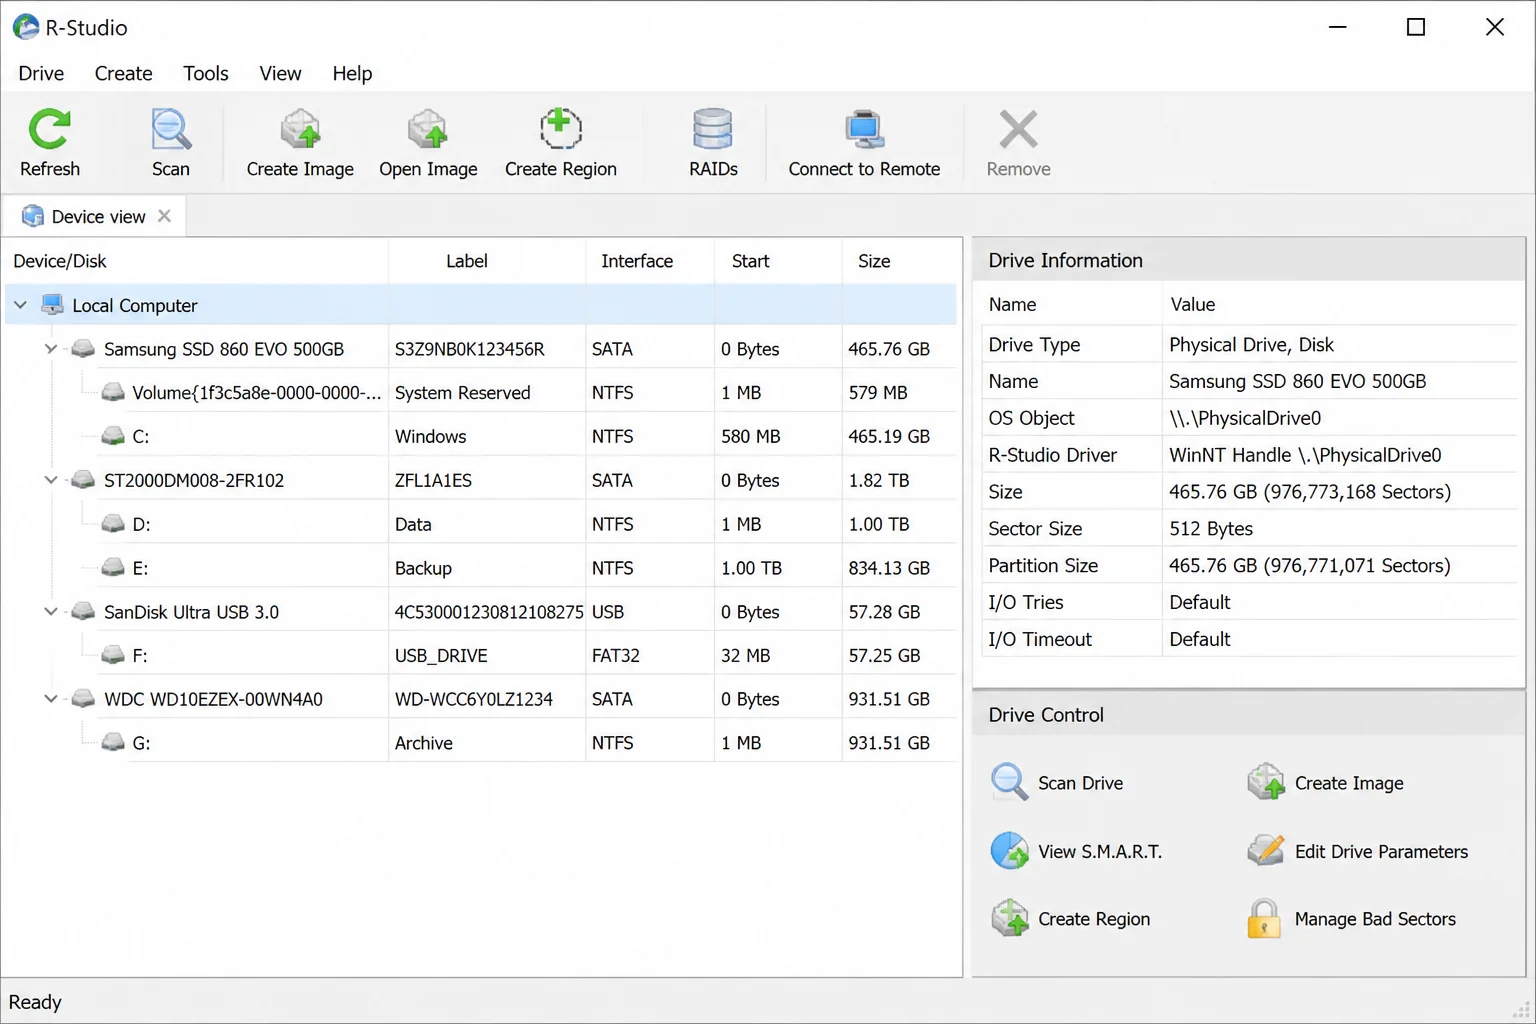Click the Backup label cell

click(x=423, y=568)
